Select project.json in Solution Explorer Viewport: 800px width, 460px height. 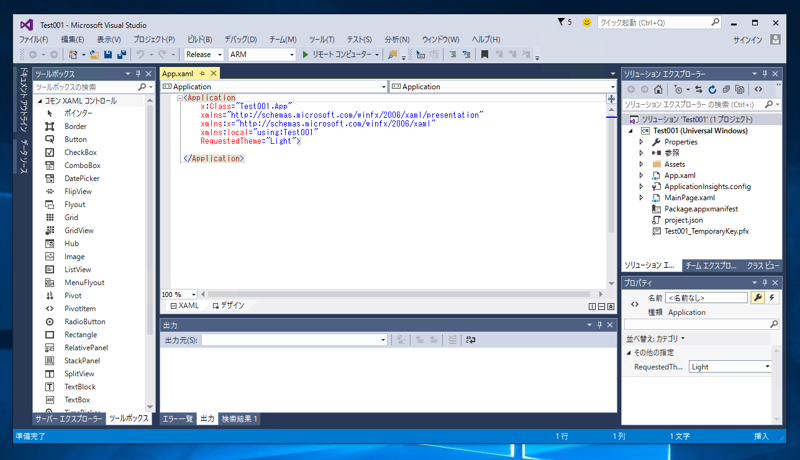click(x=684, y=220)
